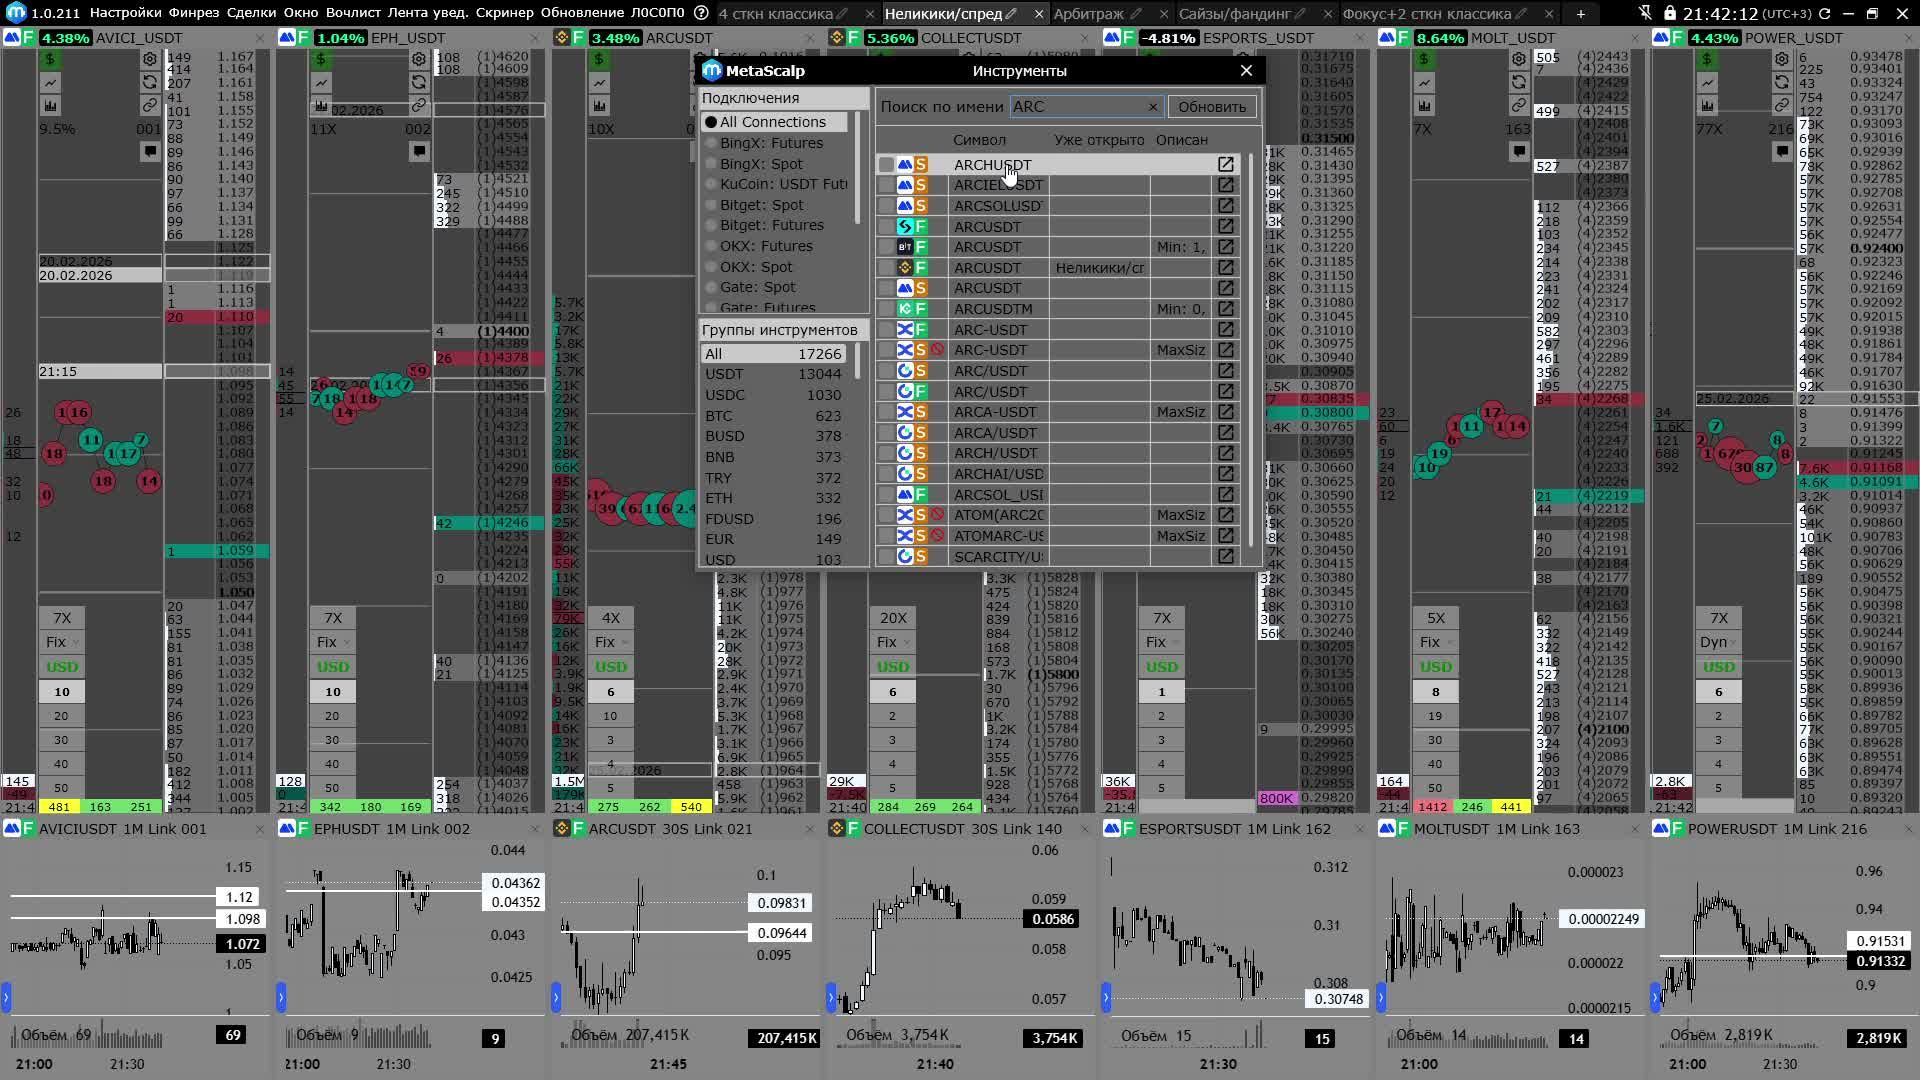The height and width of the screenshot is (1080, 1920).
Task: Click the refresh icon in the EPH_USDT panel
Action: tap(419, 82)
